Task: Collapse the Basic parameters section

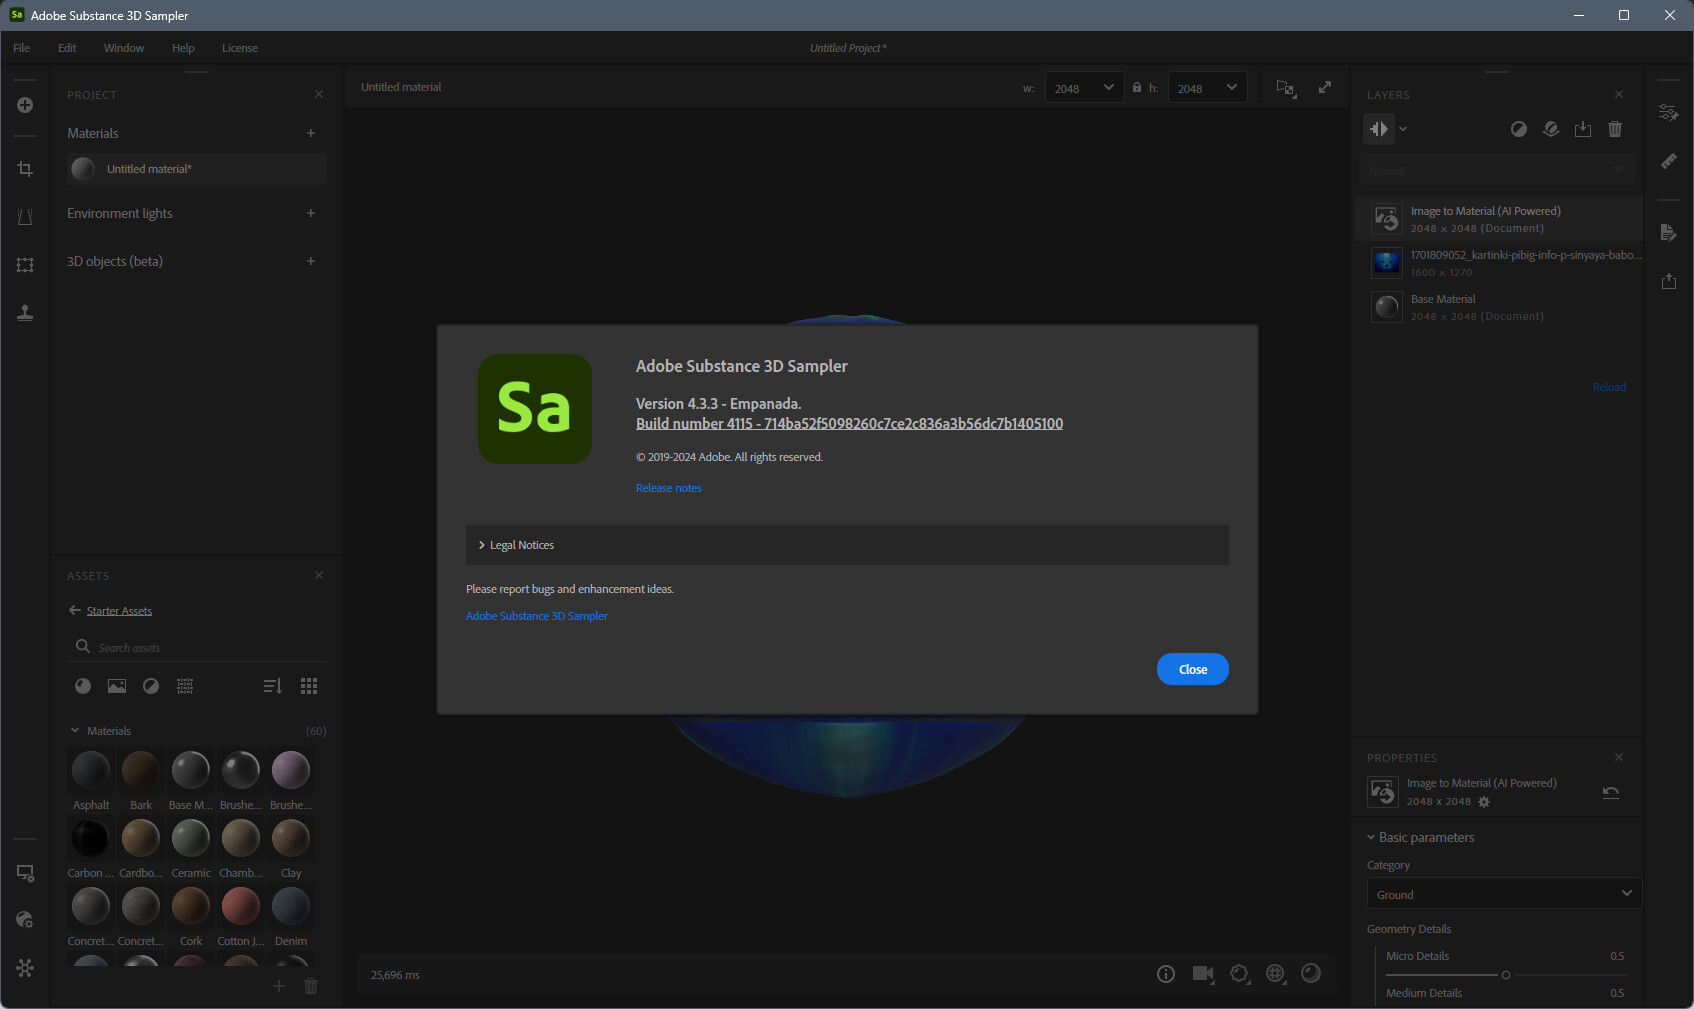Action: [1371, 837]
